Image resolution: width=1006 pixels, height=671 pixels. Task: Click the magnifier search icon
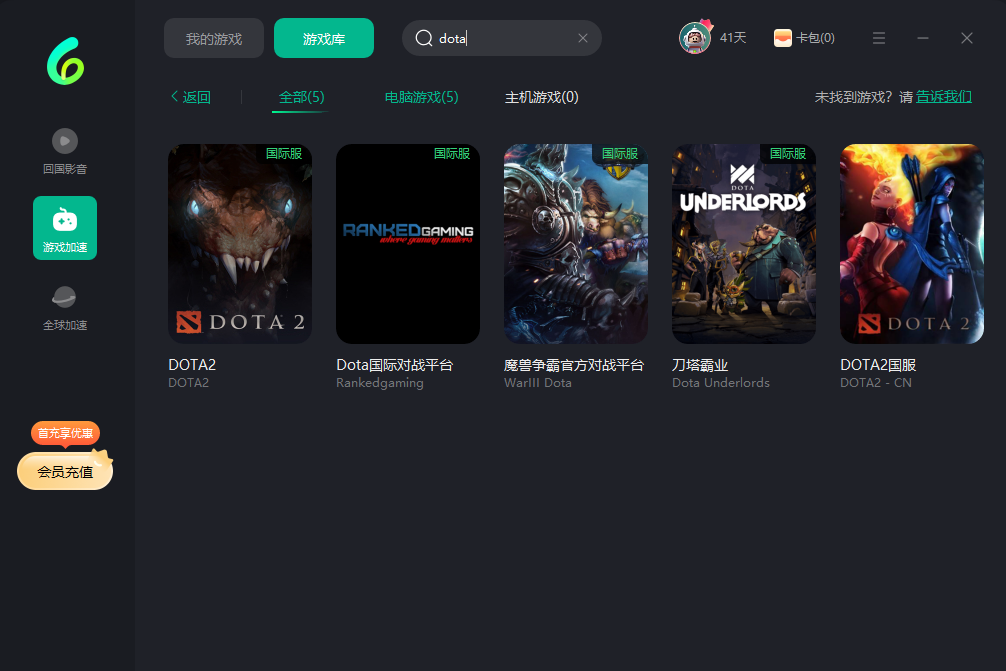coord(424,38)
